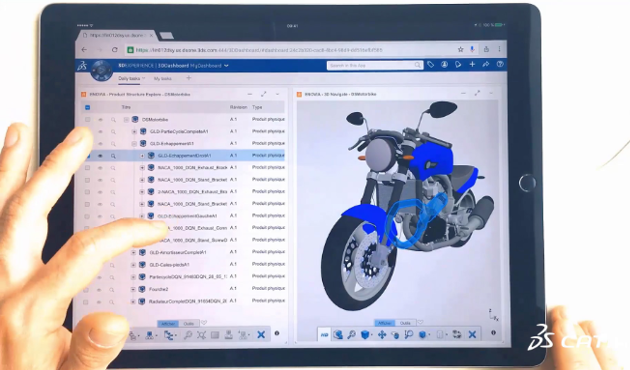Click the fit-all icon in structure toolbar
This screenshot has width=630, height=370.
pyautogui.click(x=201, y=335)
